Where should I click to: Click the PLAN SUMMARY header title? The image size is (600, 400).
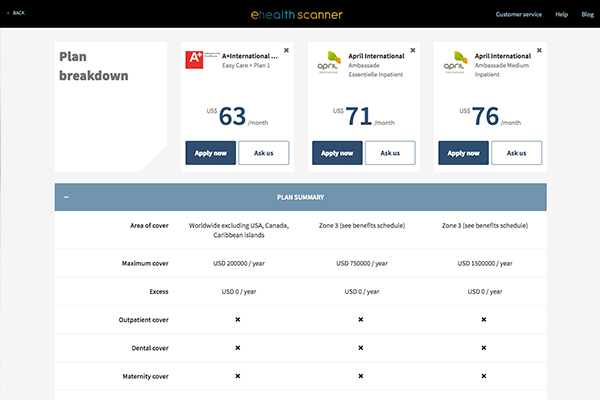(x=300, y=198)
